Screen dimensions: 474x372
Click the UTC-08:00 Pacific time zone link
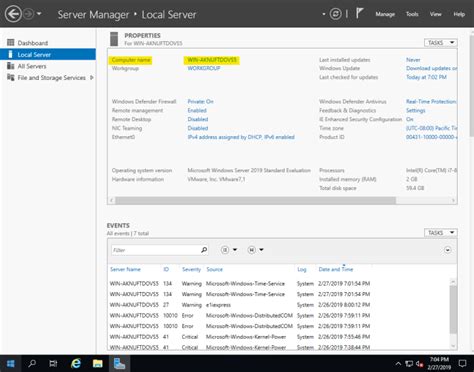[431, 128]
